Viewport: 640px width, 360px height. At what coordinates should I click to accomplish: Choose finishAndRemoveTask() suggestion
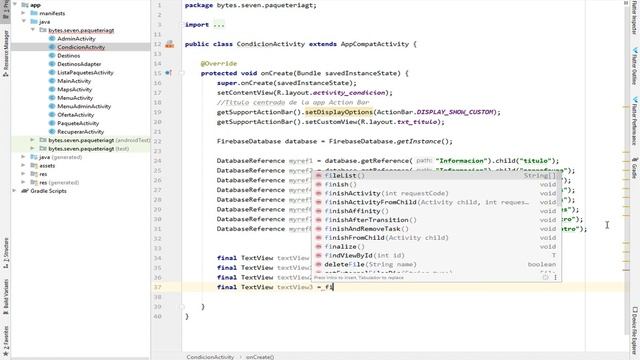click(x=436, y=229)
